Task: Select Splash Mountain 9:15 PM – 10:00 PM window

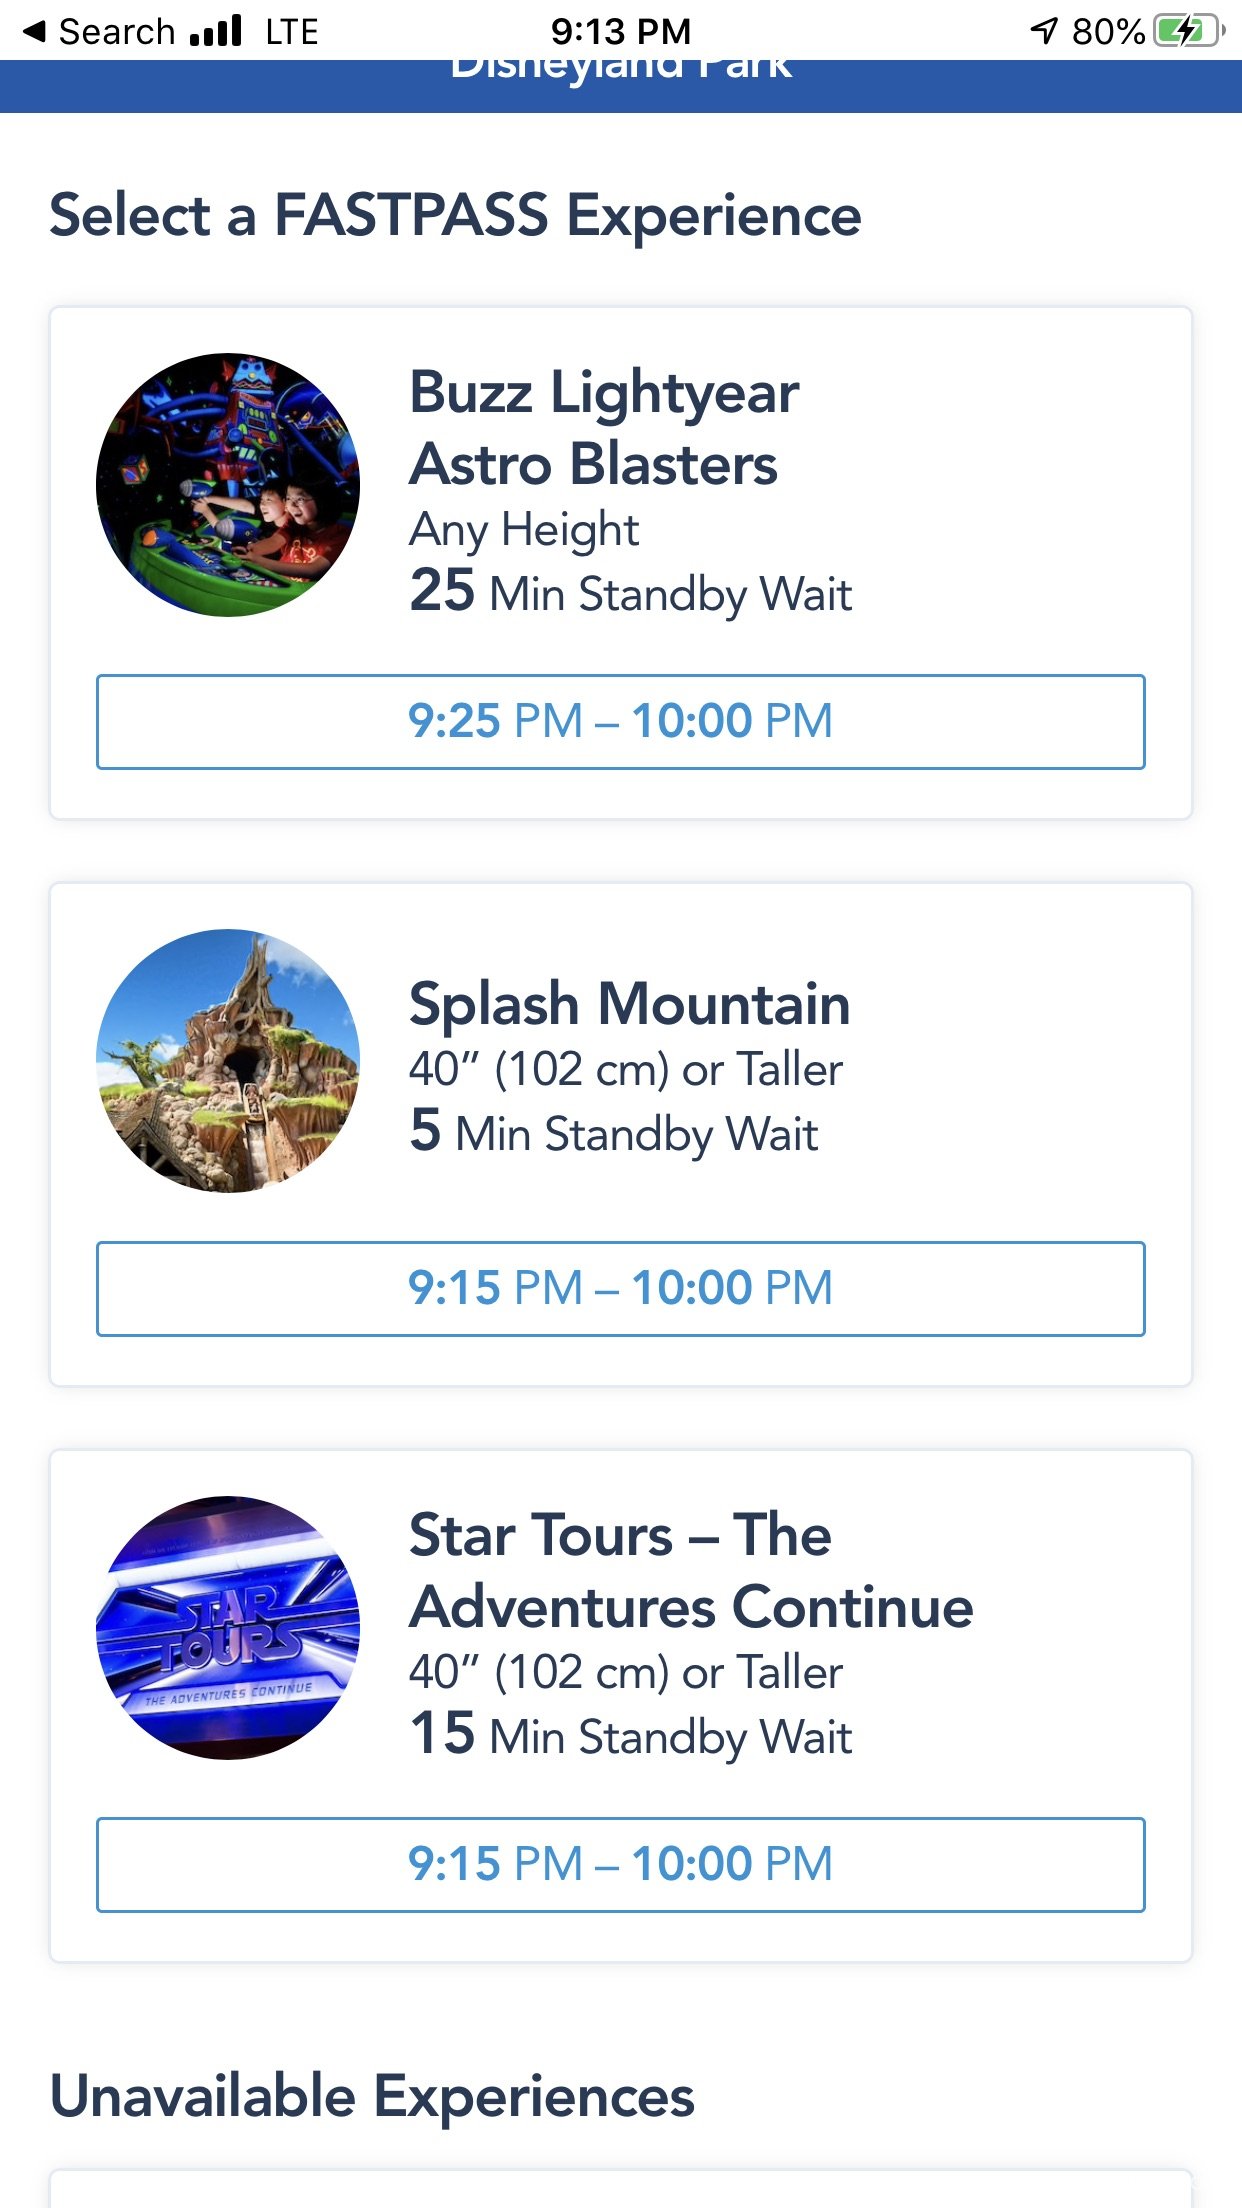Action: (620, 1289)
